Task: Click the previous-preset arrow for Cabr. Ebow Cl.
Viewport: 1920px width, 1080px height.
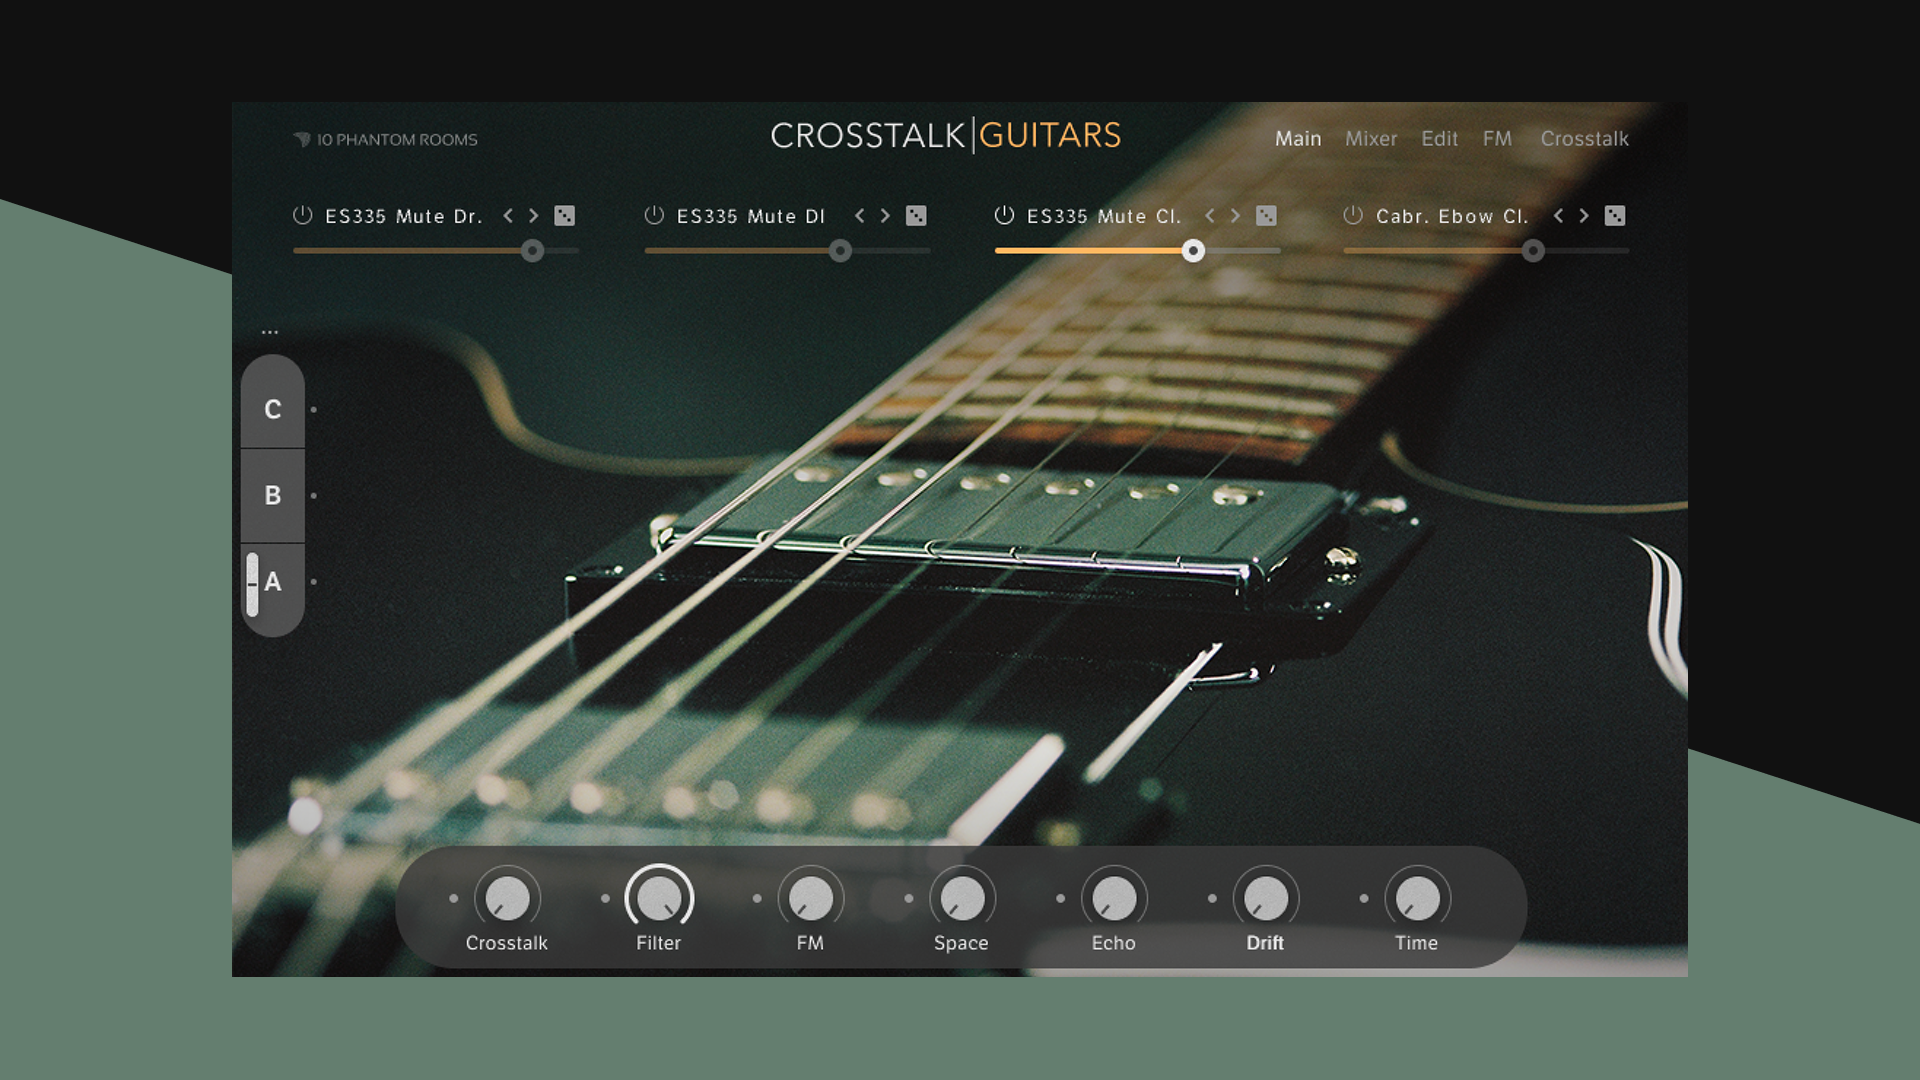Action: point(1559,215)
